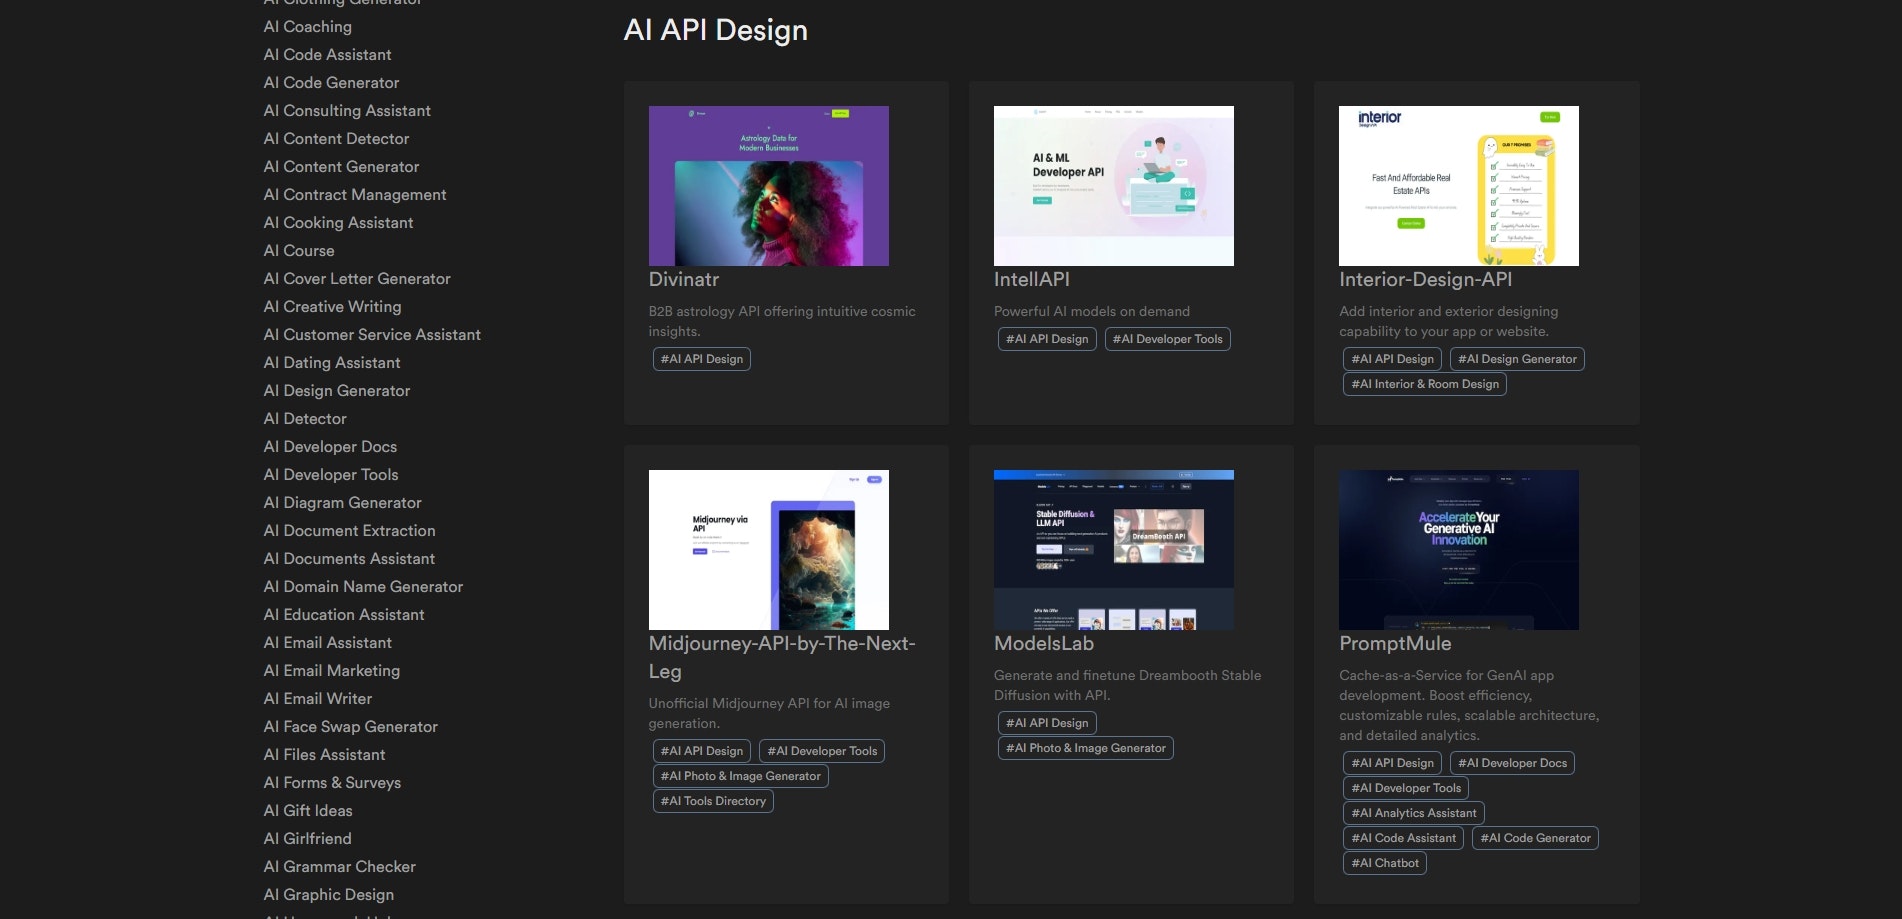Open AI Diagram Generator category
Screen dimensions: 1902x919
[342, 503]
